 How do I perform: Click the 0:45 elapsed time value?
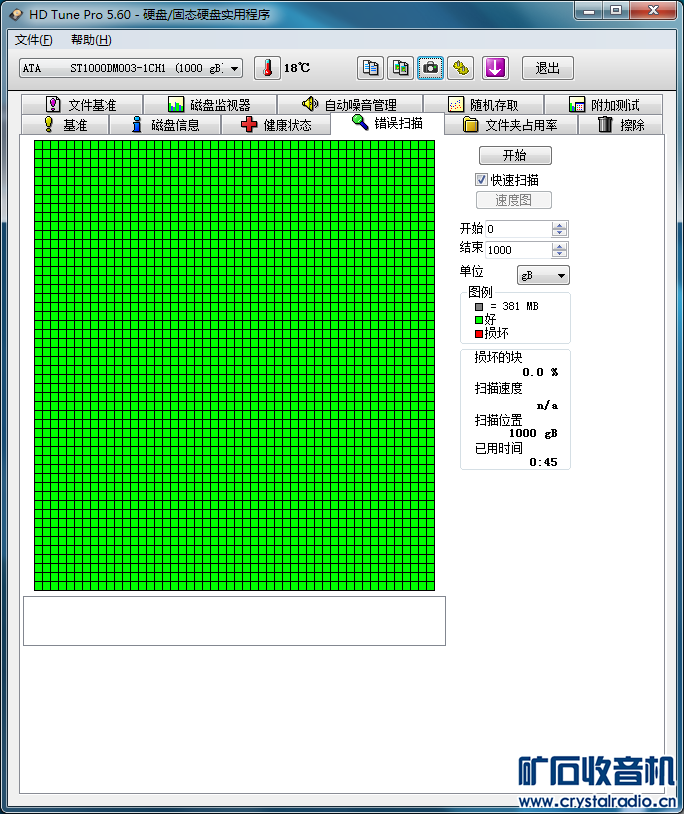(x=543, y=462)
